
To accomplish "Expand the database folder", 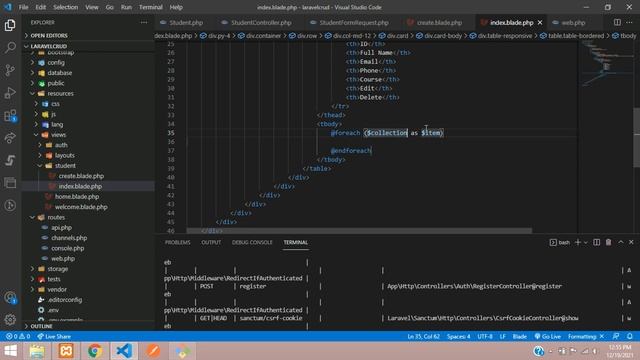I will pos(88,73).
